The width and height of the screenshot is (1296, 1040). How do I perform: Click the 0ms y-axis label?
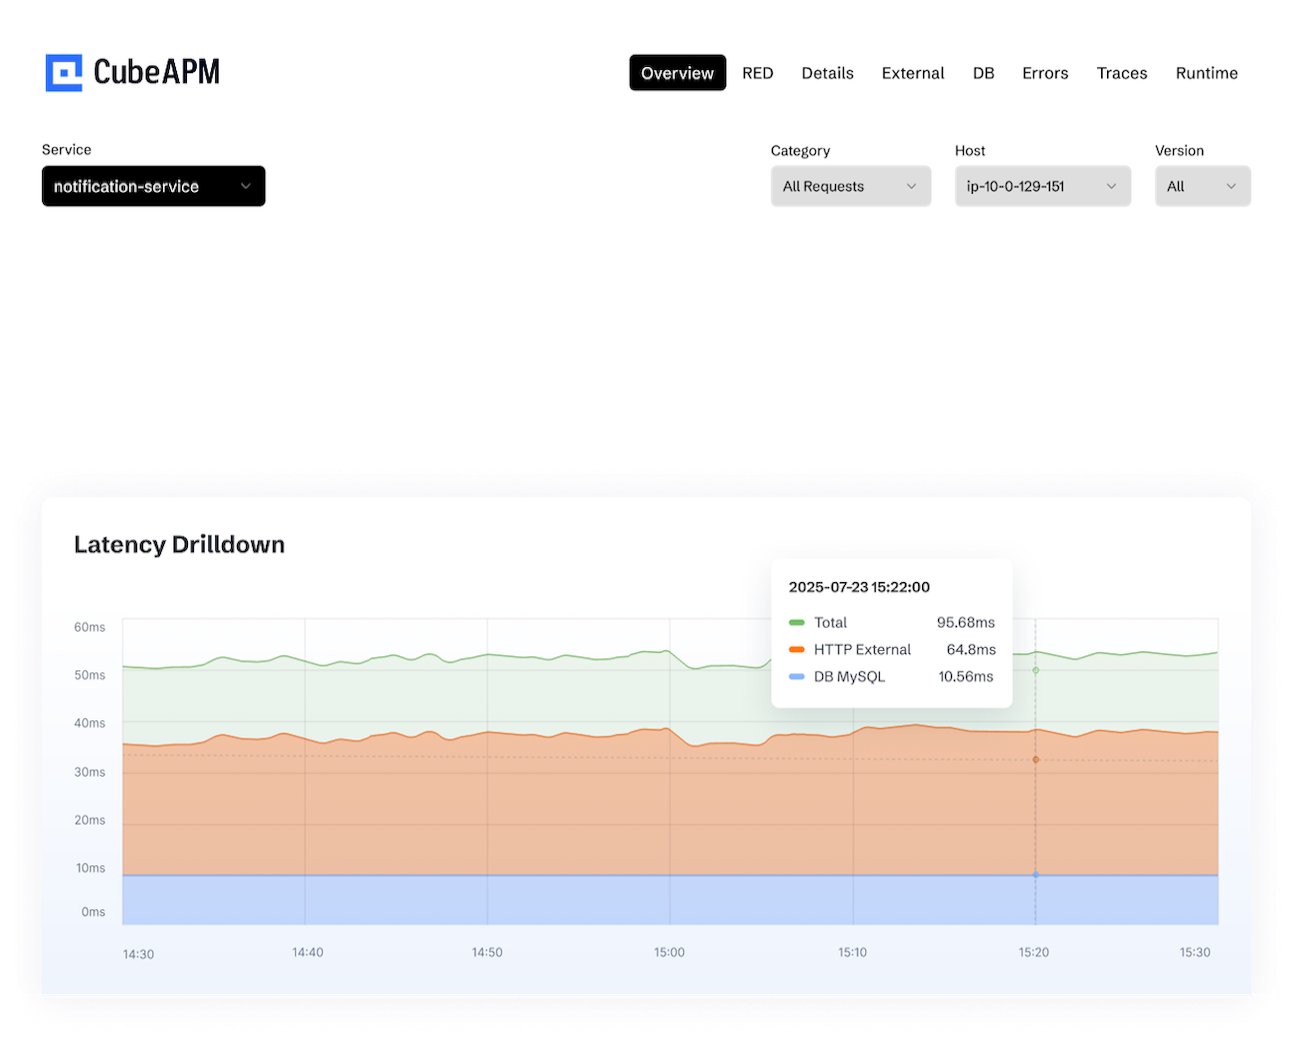(x=93, y=912)
